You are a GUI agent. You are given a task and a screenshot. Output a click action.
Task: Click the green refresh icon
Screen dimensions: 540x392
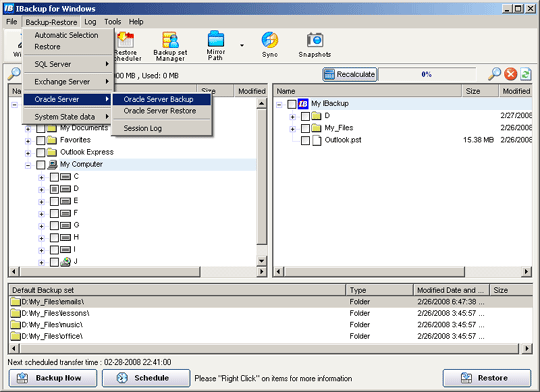tap(526, 74)
